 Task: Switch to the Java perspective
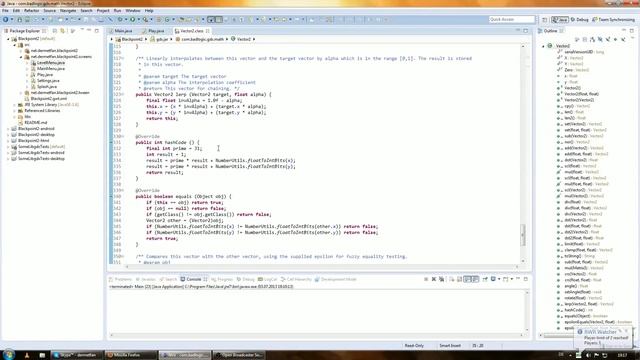(560, 20)
